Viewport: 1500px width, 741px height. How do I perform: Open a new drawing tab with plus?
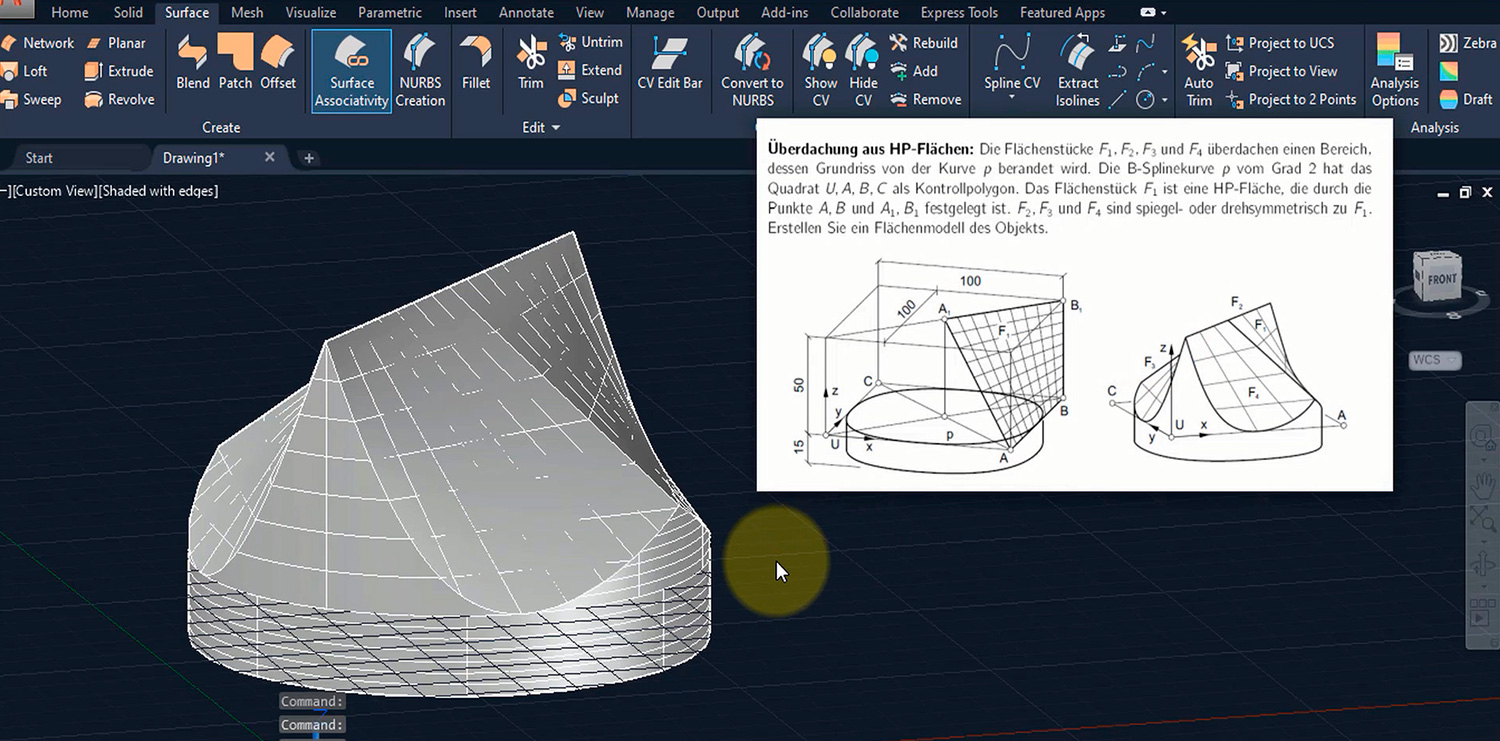pyautogui.click(x=309, y=158)
